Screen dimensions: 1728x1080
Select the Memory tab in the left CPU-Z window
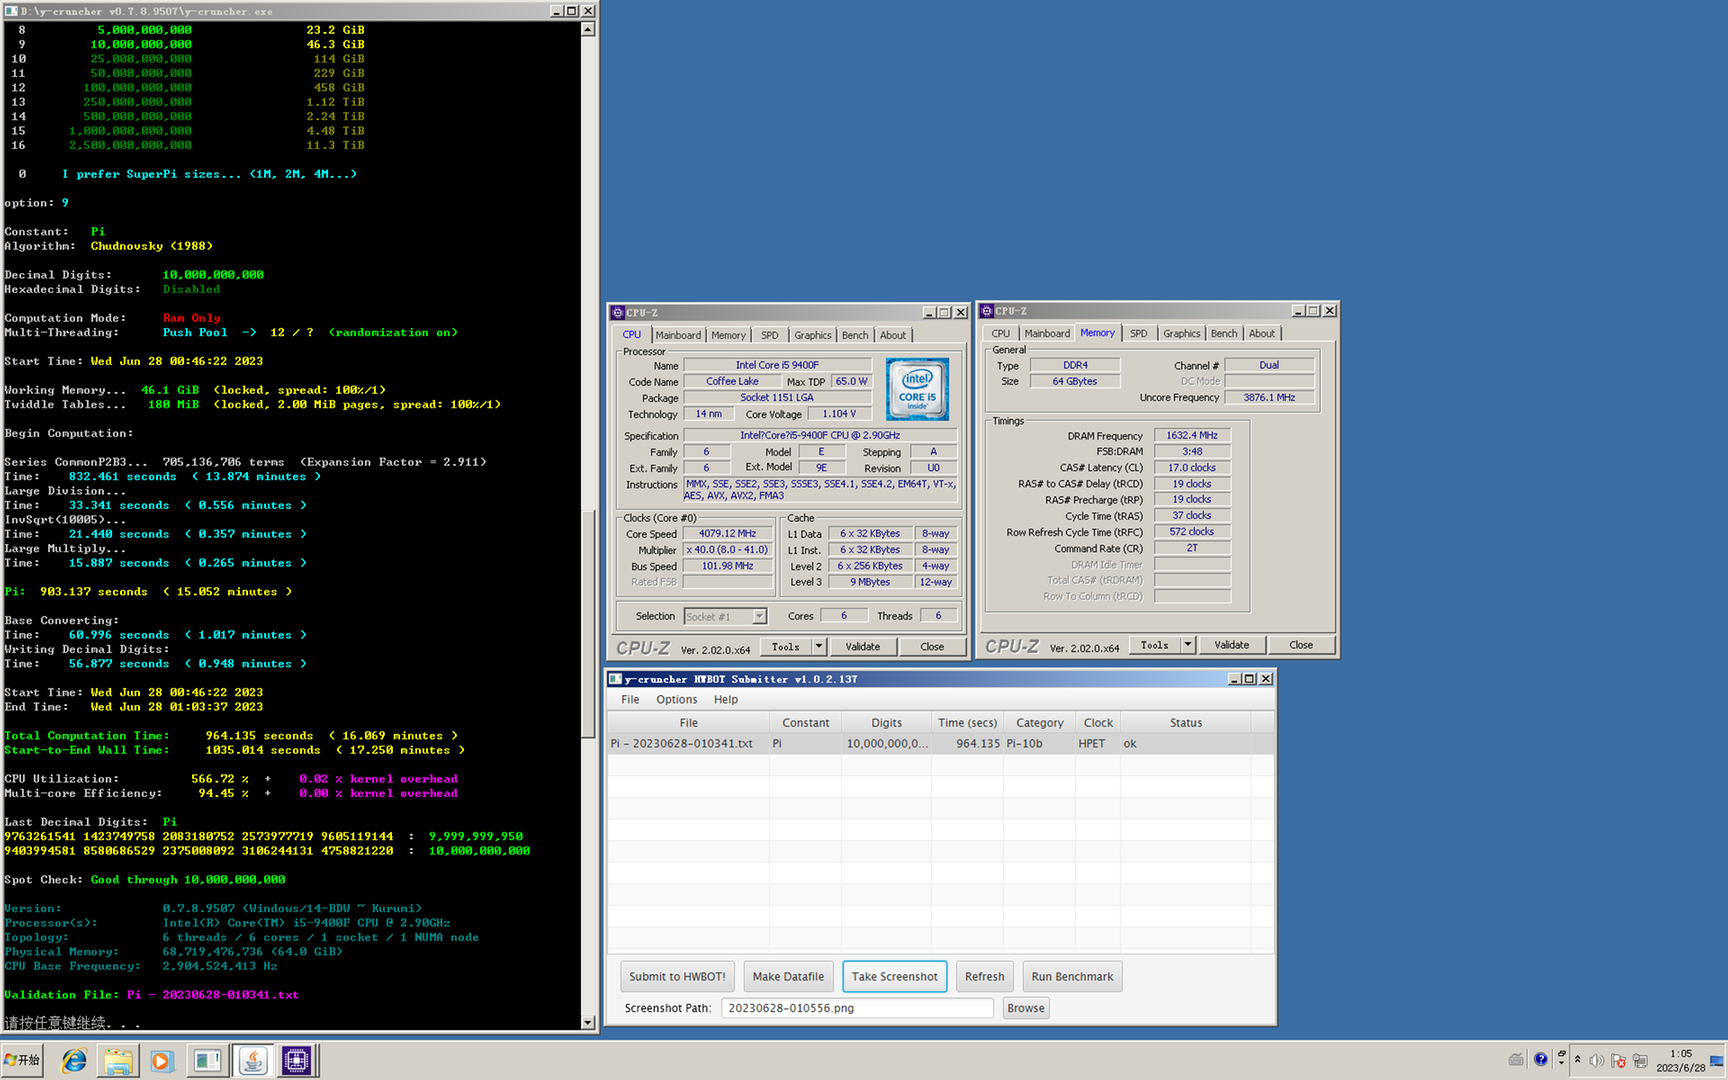pos(728,336)
